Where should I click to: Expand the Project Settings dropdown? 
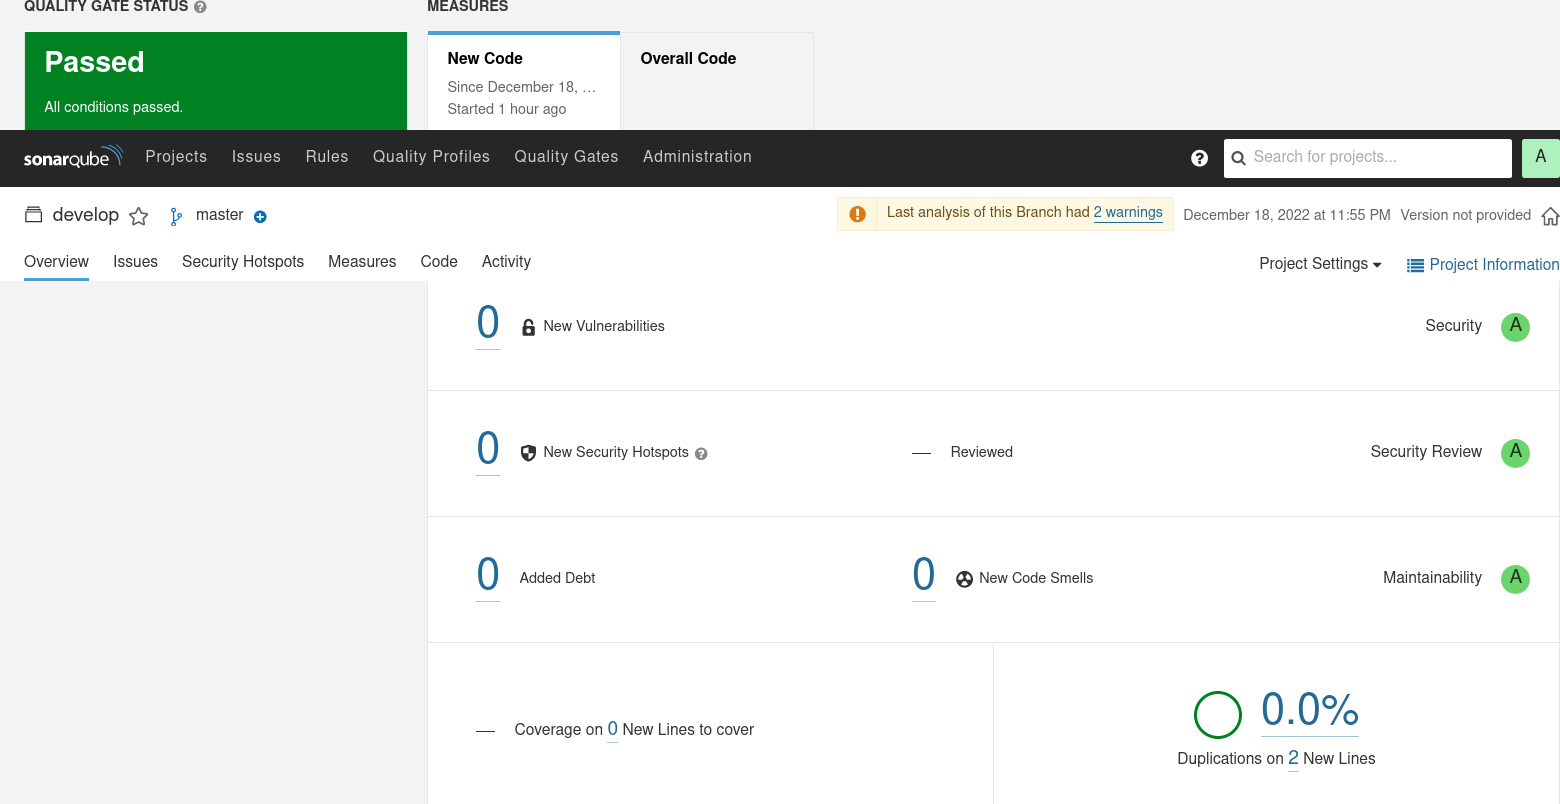click(1320, 264)
